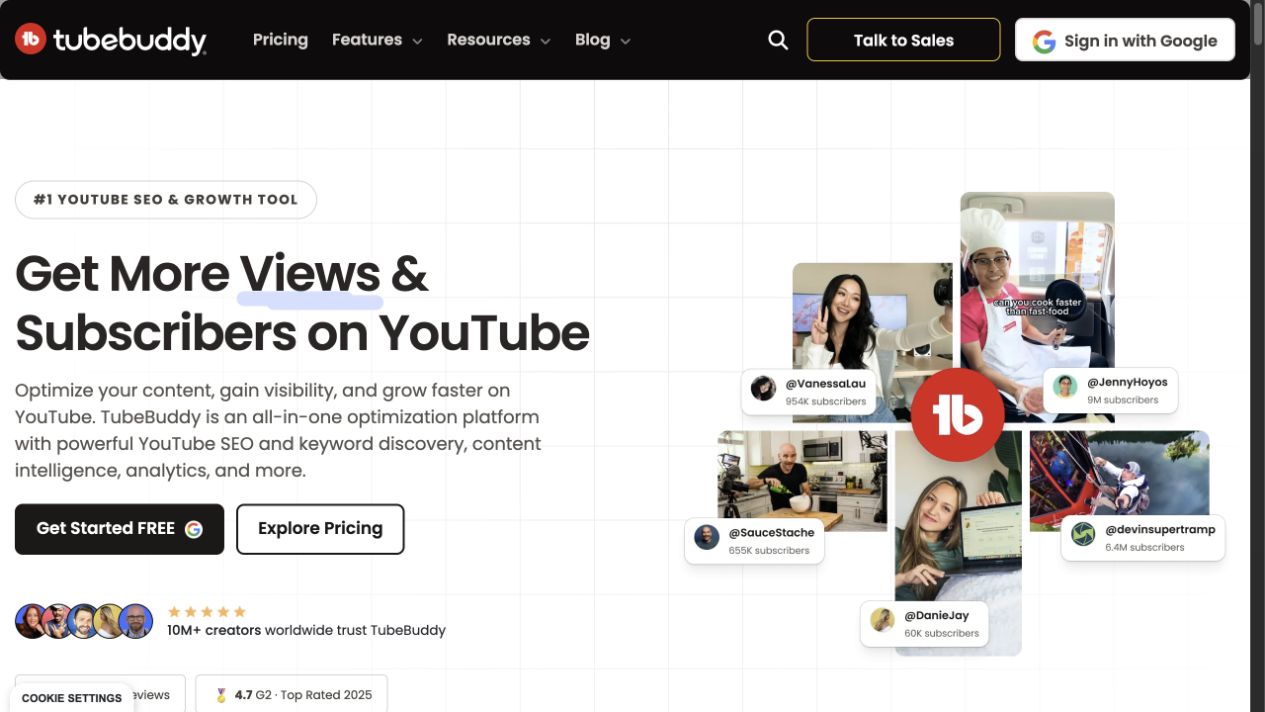This screenshot has height=712, width=1265.
Task: Click '10M+ creators worldwide trust TubeBuddy' text
Action: [x=306, y=630]
